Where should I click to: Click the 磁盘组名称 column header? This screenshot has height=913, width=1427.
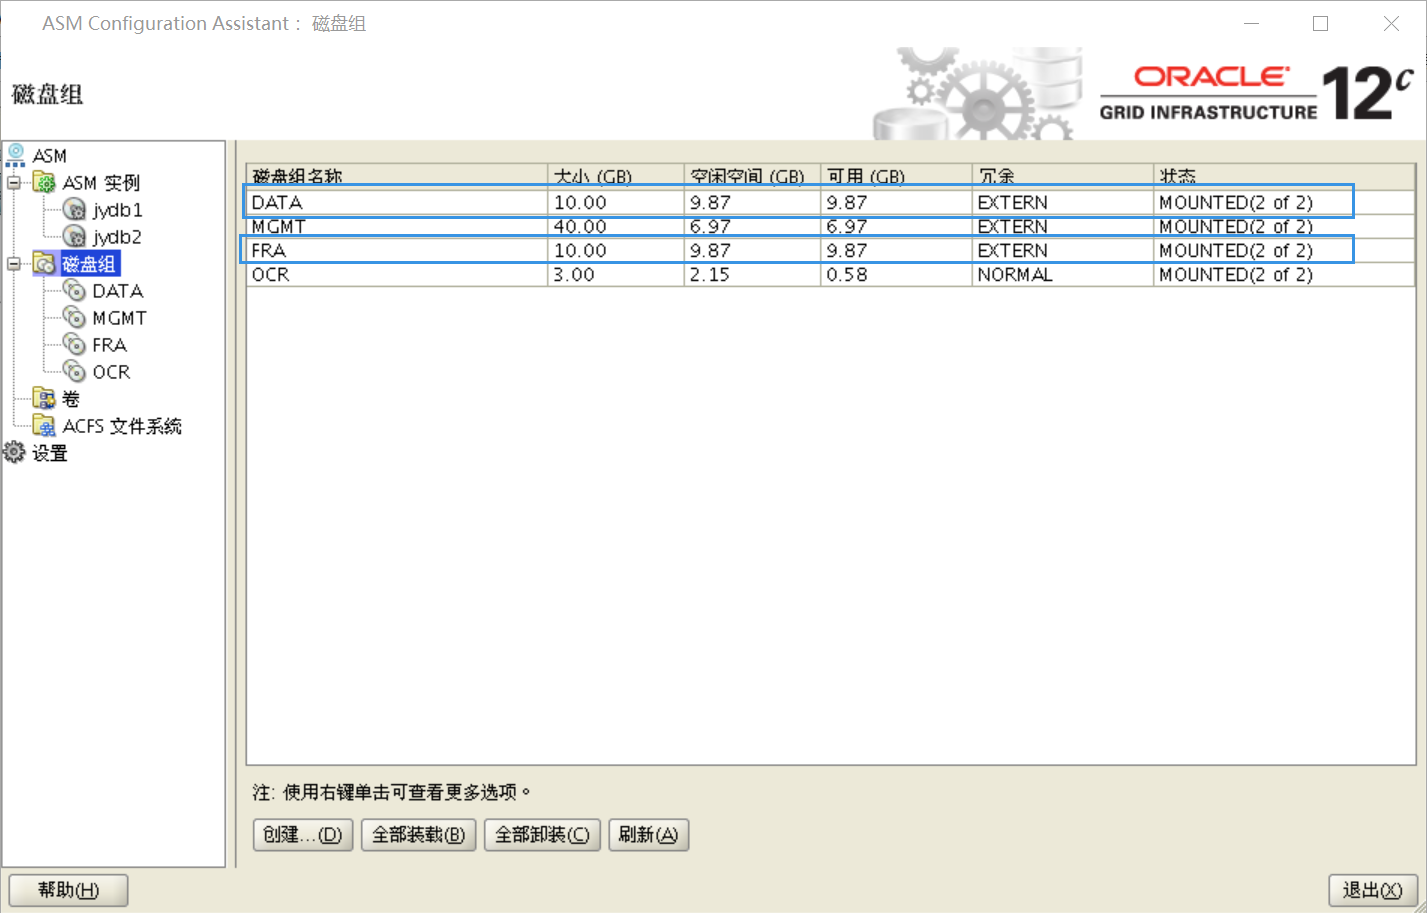pos(398,176)
